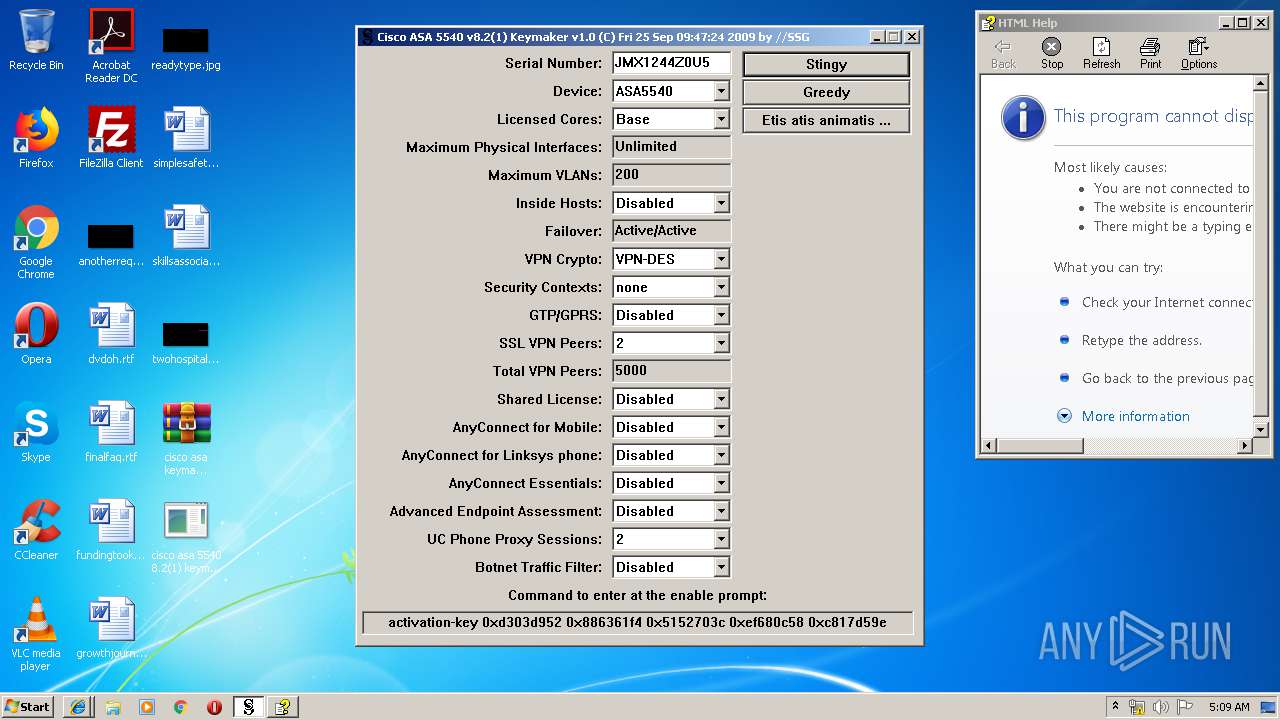Open dvdoh.rtf document icon
1280x720 pixels.
(111, 334)
